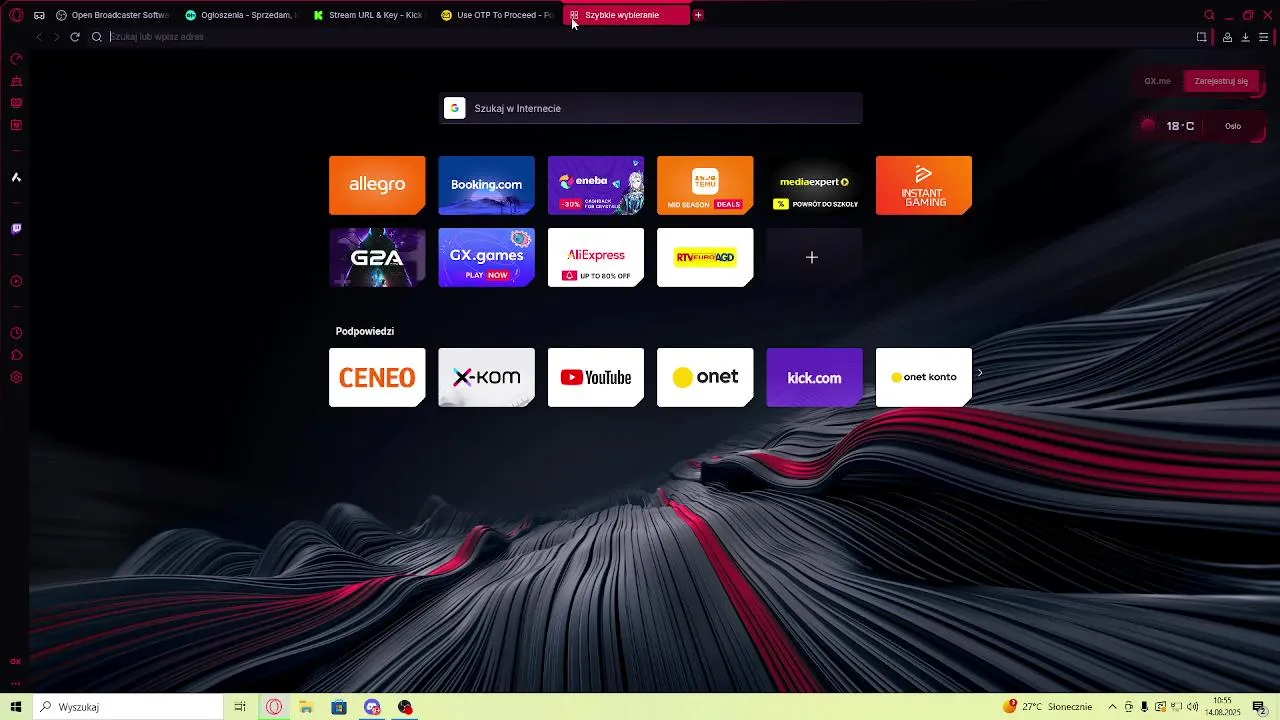The image size is (1280, 720).
Task: Open the Aria AI sidebar icon
Action: pyautogui.click(x=16, y=177)
